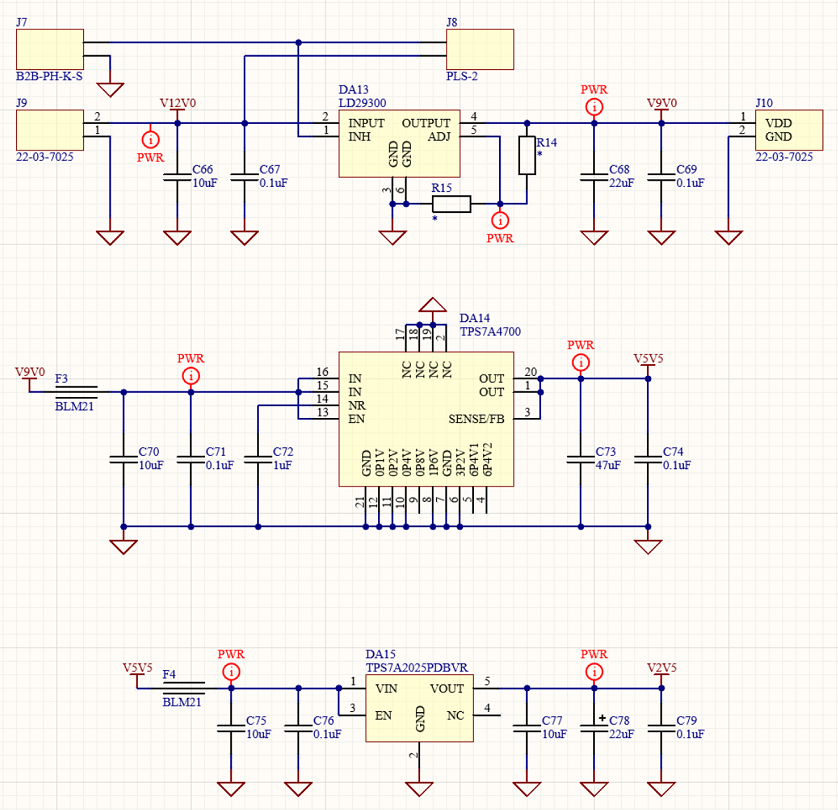Select the PWR marker on the V12V0 net

point(150,139)
